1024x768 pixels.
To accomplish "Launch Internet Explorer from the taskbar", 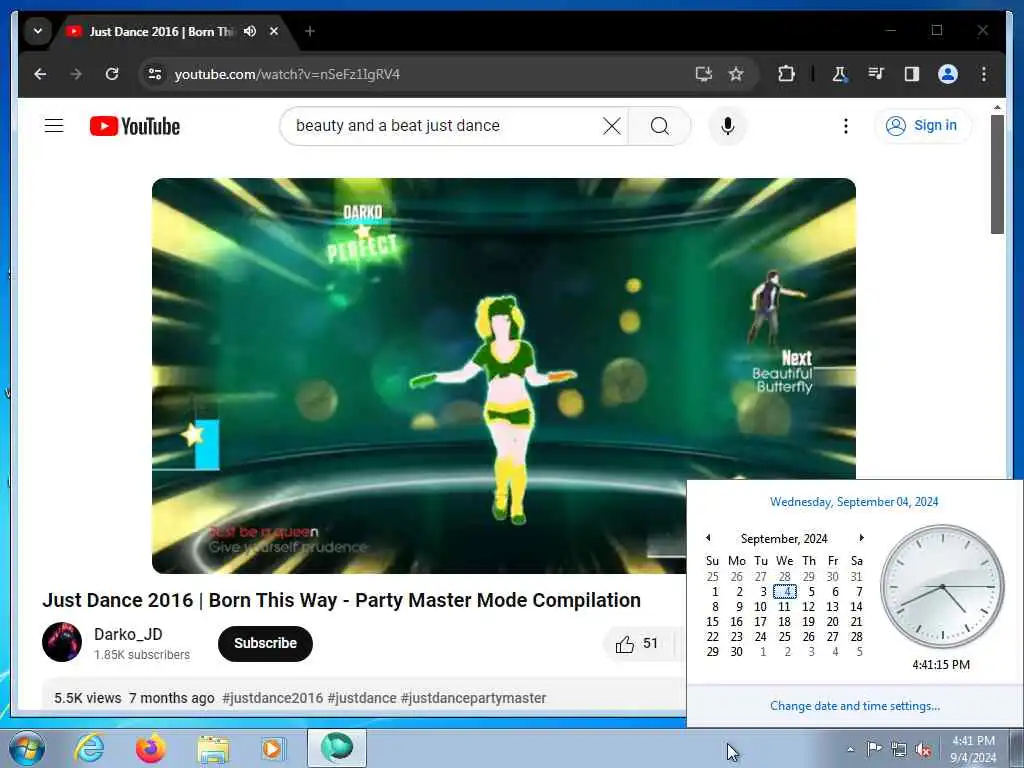I will click(x=89, y=748).
